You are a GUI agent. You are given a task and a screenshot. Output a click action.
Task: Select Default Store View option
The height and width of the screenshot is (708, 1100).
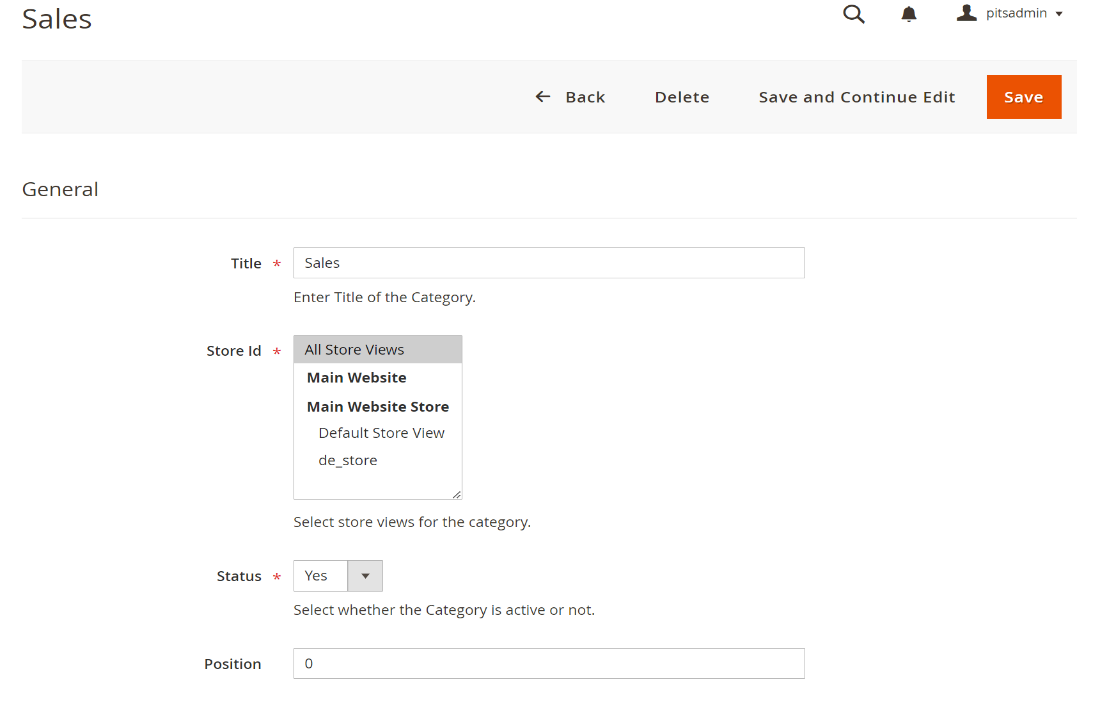point(381,433)
